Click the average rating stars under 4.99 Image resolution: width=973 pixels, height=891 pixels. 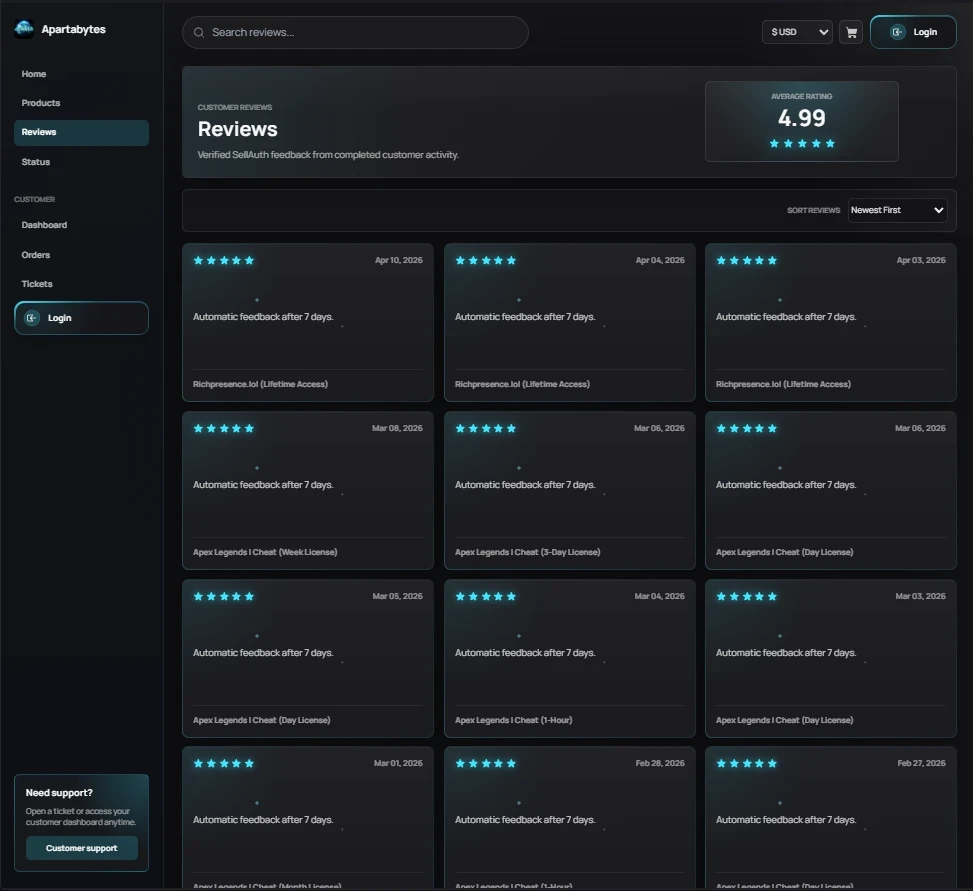802,143
